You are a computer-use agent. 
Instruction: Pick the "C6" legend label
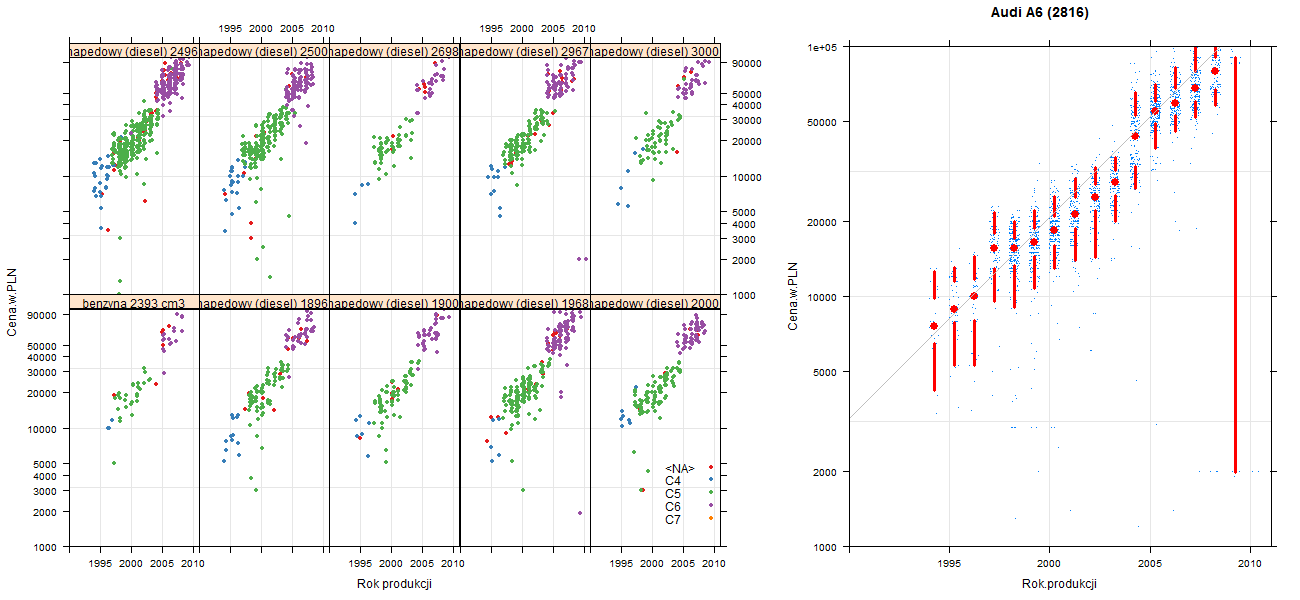coord(673,507)
